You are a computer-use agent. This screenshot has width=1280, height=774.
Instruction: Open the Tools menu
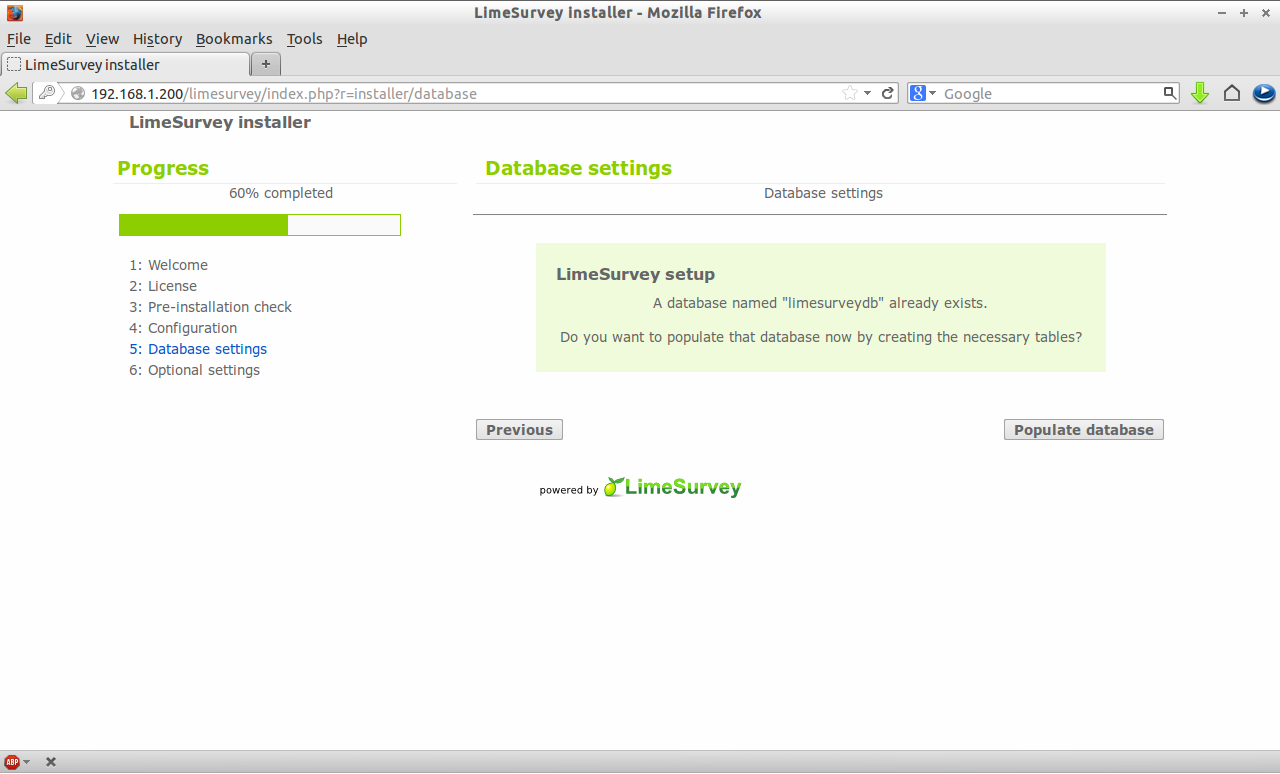[x=304, y=39]
